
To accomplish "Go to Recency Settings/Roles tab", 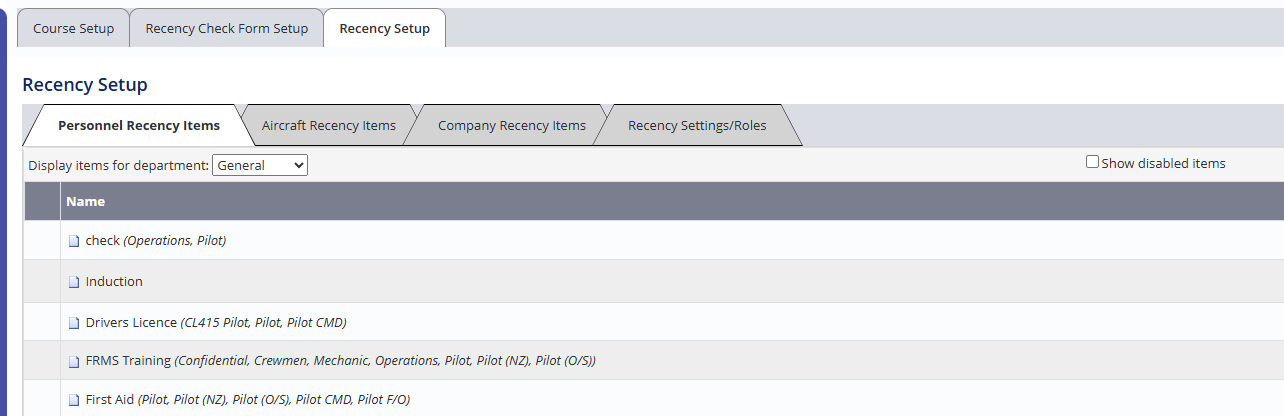I will [697, 126].
